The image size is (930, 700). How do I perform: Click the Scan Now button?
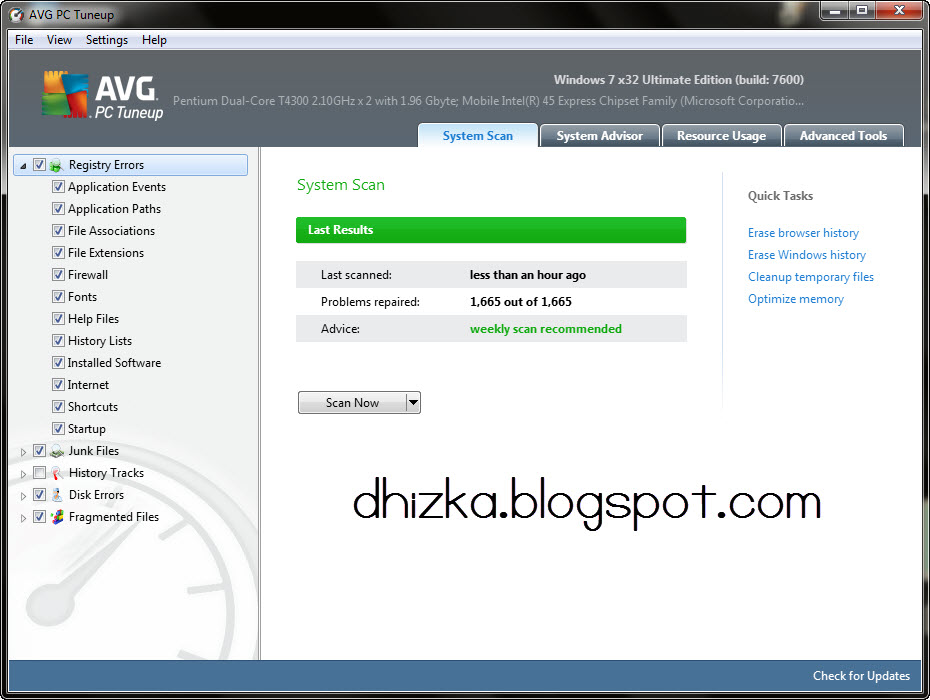[x=352, y=403]
